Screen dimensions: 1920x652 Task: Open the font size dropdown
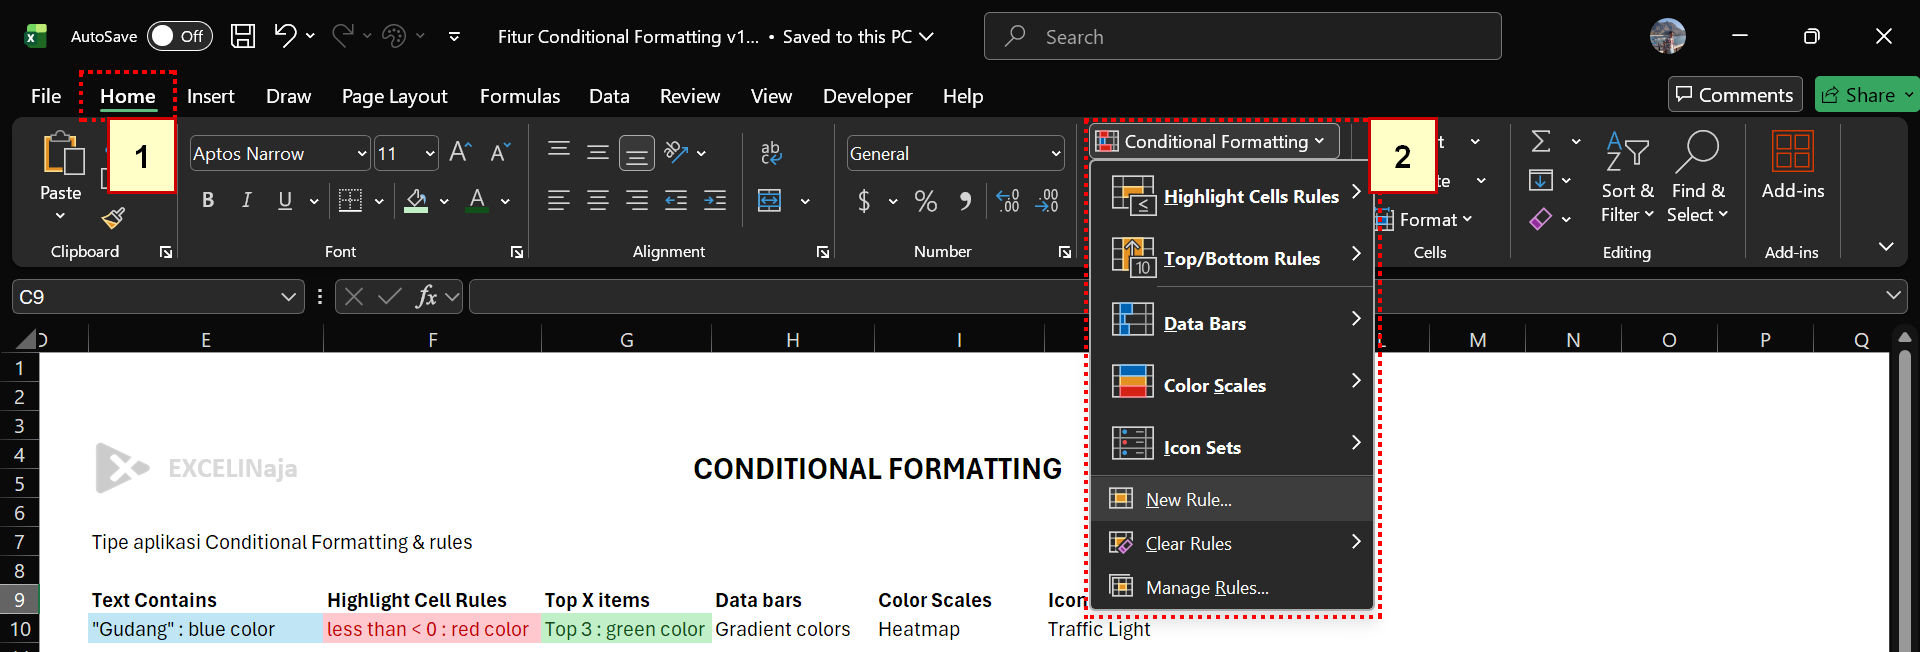[430, 153]
